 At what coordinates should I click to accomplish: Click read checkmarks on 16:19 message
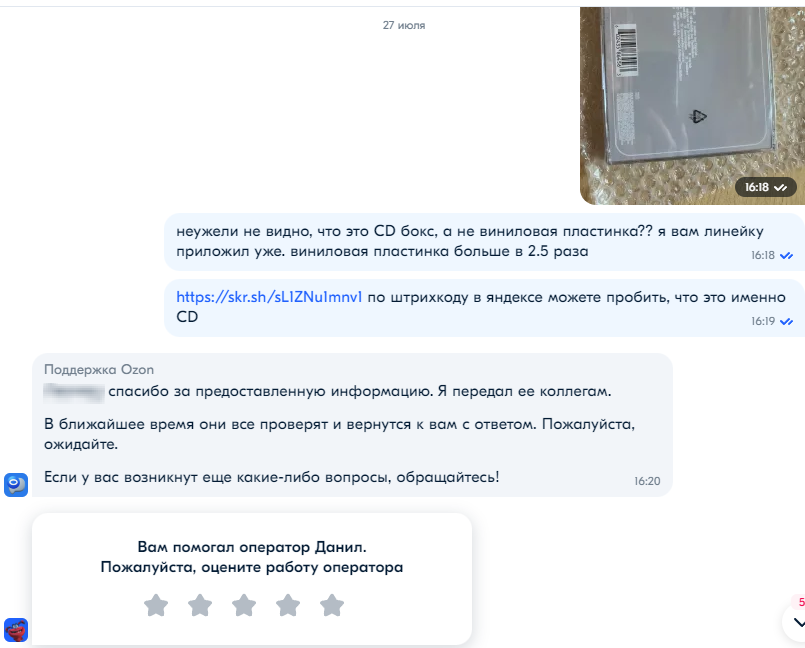pyautogui.click(x=786, y=321)
